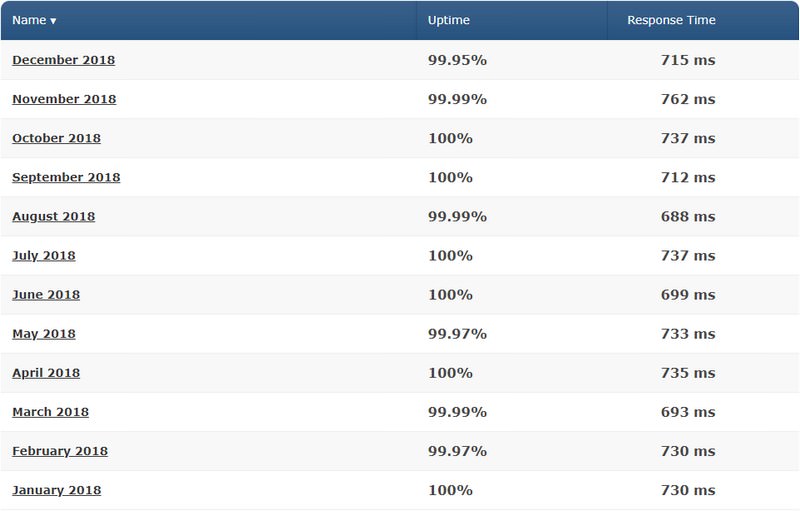Click the 693 ms response time for March
The height and width of the screenshot is (511, 800).
[690, 411]
